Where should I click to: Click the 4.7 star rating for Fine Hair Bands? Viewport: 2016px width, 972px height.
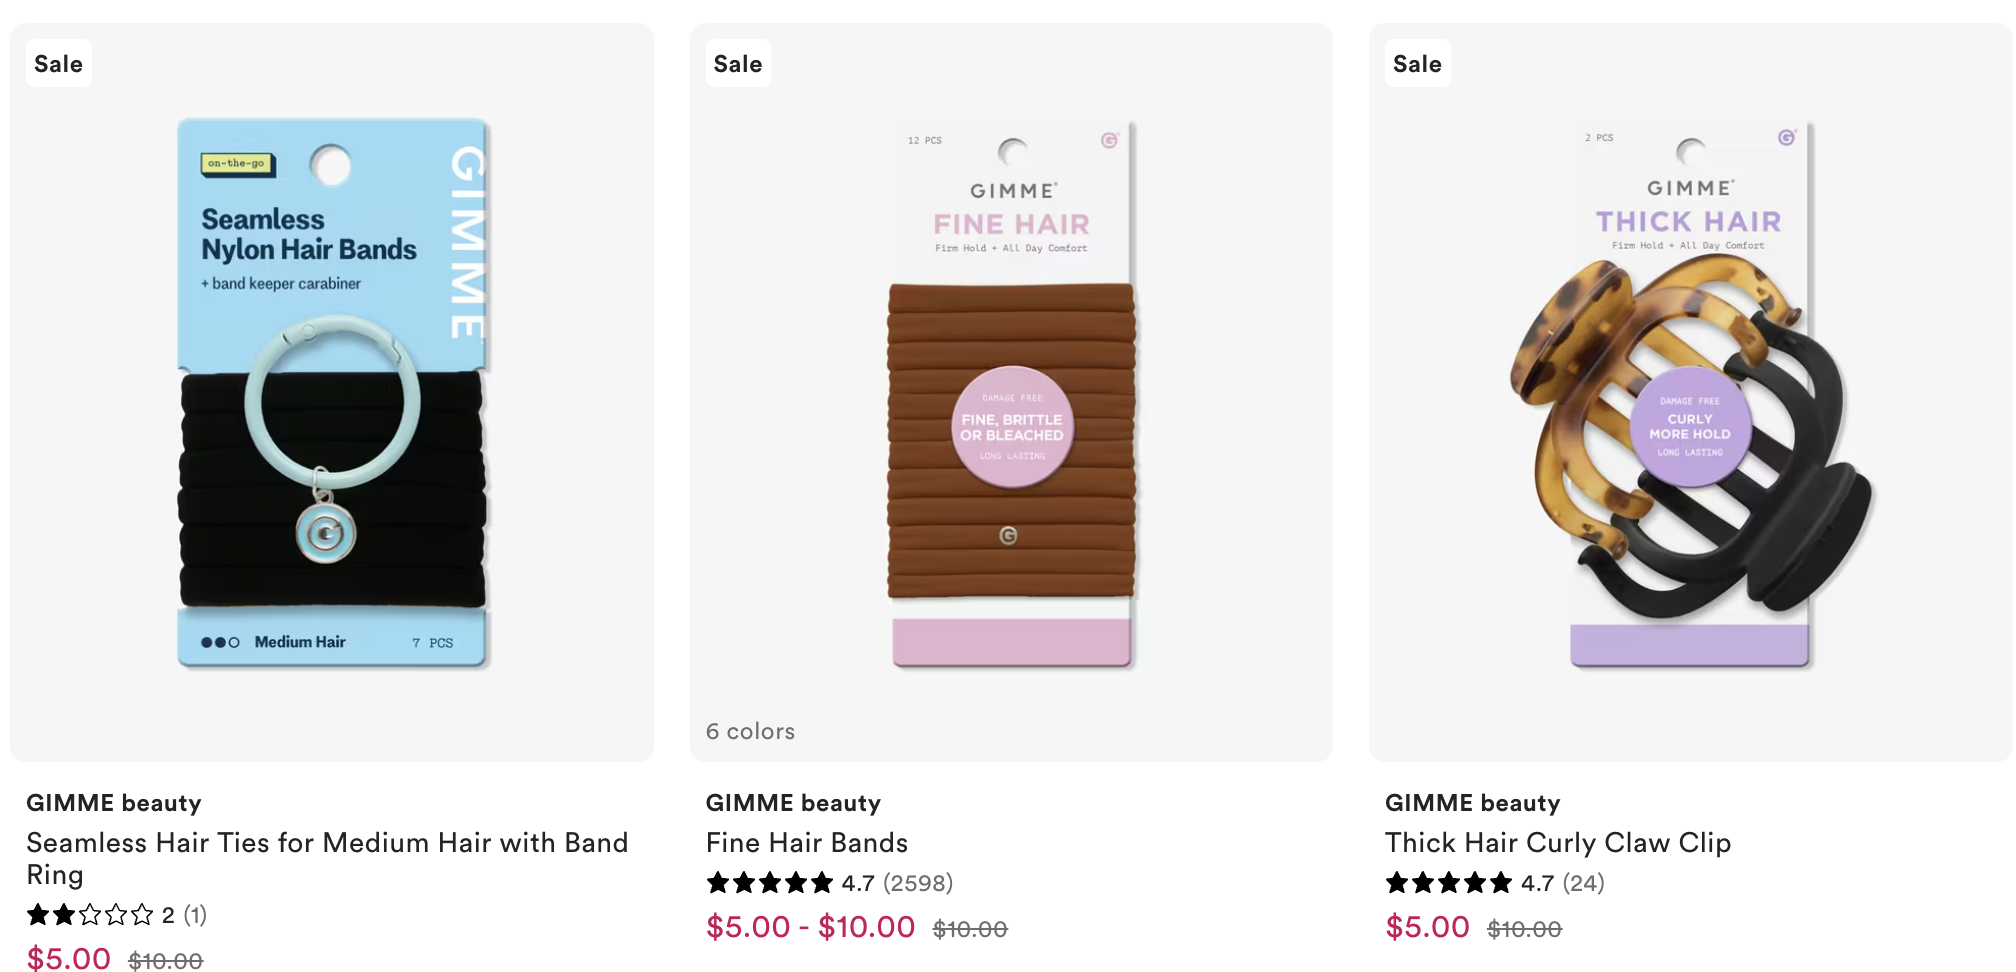click(769, 883)
